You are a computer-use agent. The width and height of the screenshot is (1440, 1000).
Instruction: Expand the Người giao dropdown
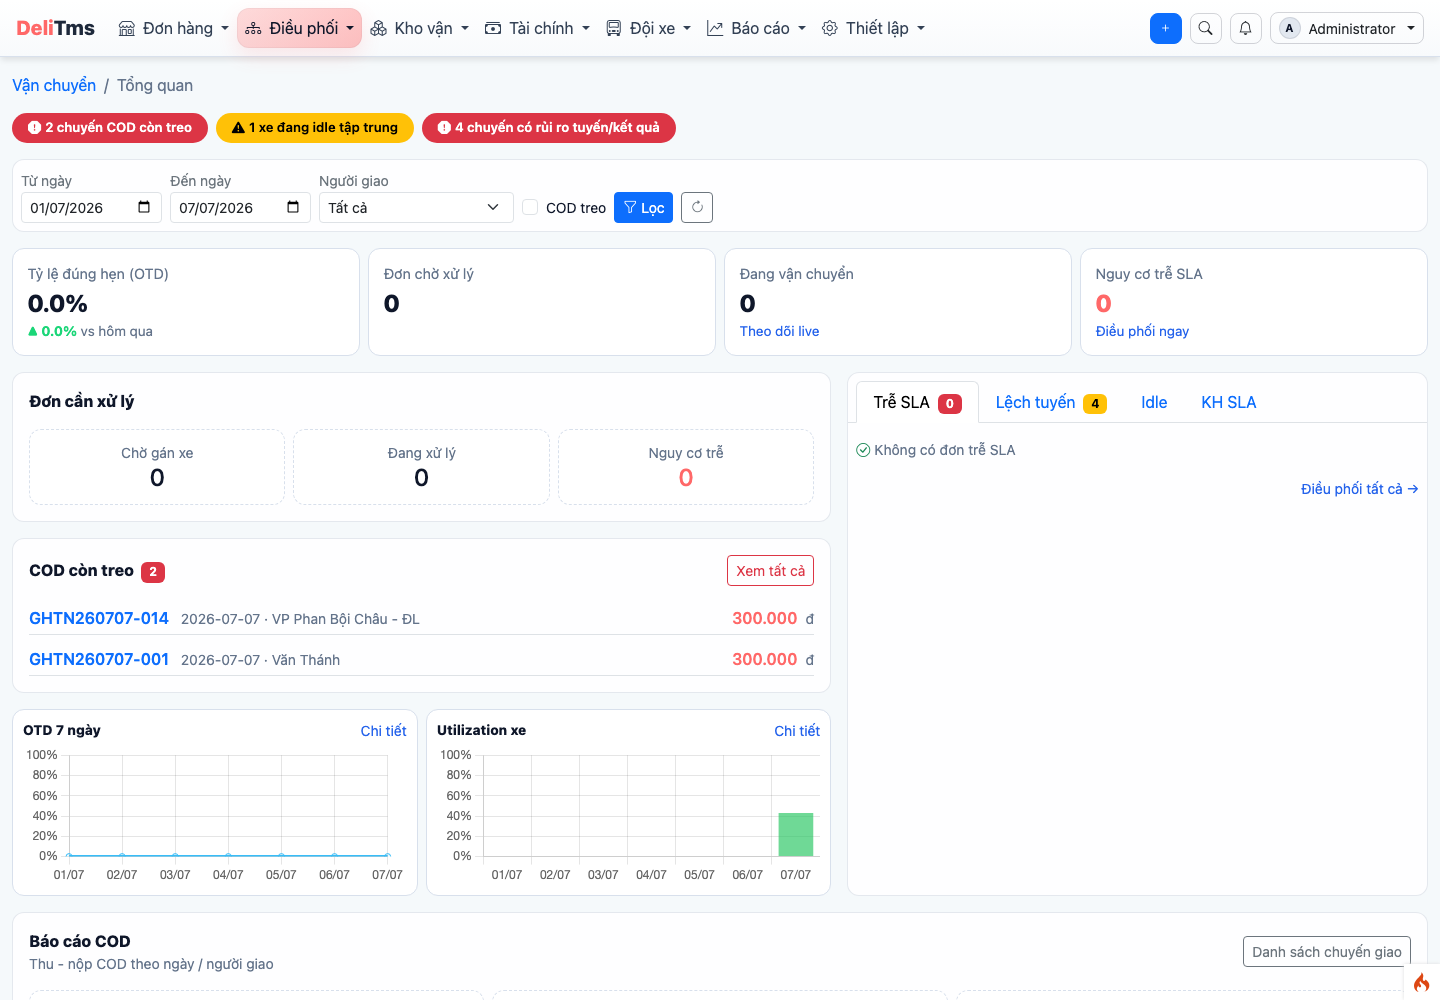pyautogui.click(x=416, y=207)
